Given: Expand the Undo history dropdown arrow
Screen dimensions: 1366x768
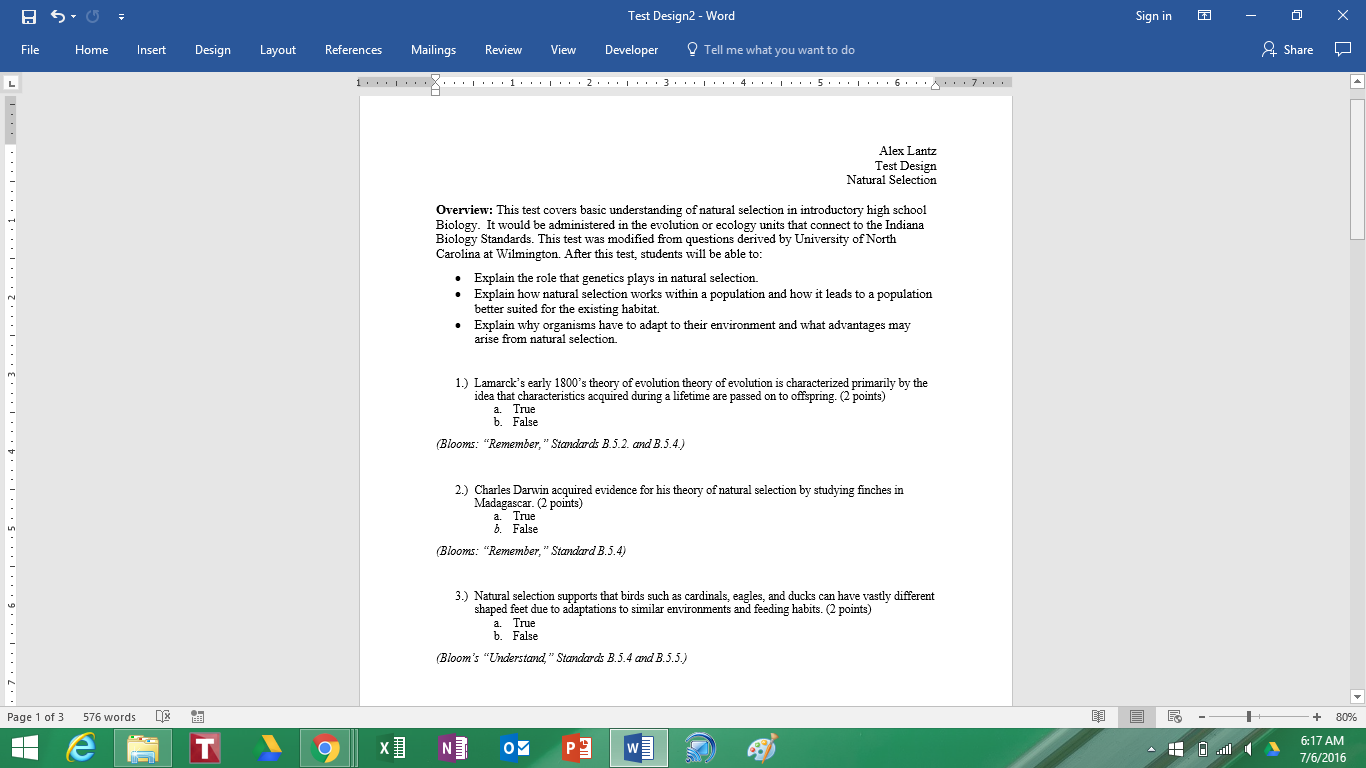Looking at the screenshot, I should 74,17.
